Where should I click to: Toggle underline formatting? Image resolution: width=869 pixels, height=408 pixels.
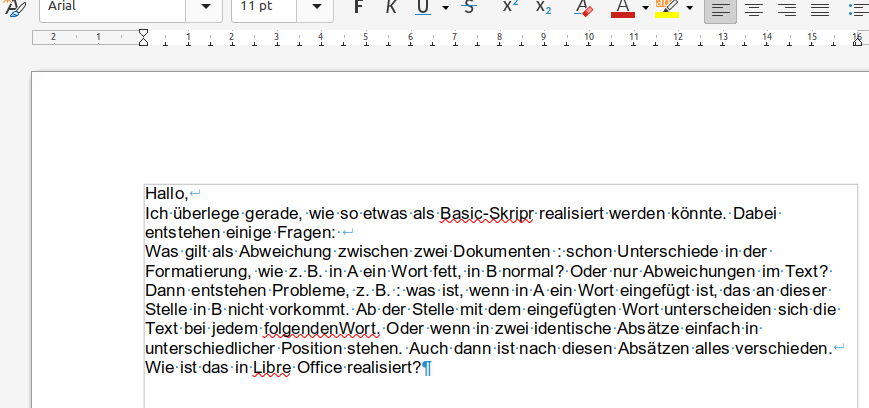[422, 7]
